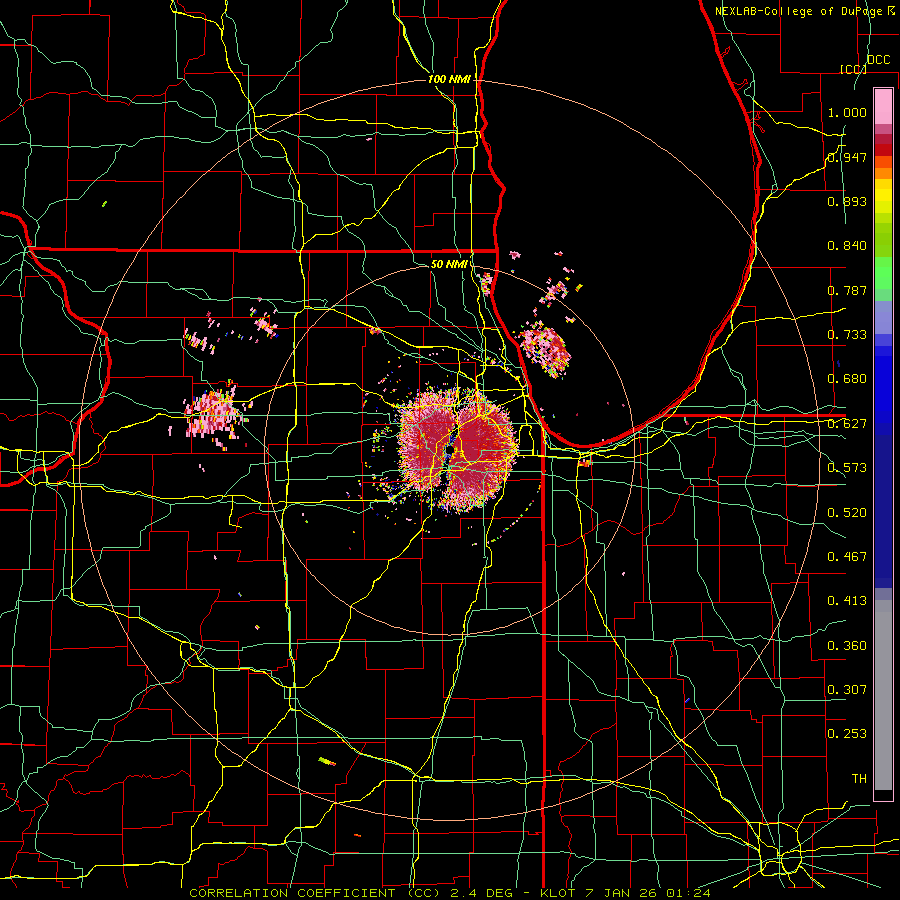Select the 0.520 scale value

[847, 513]
